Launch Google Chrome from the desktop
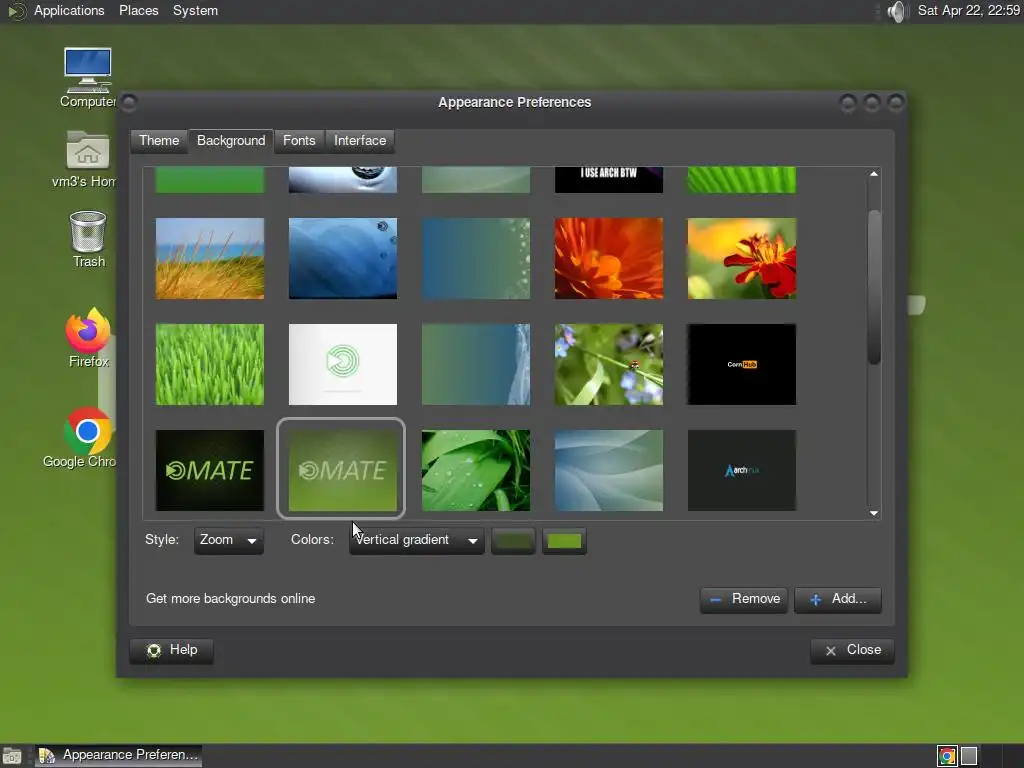This screenshot has height=768, width=1024. pos(86,438)
